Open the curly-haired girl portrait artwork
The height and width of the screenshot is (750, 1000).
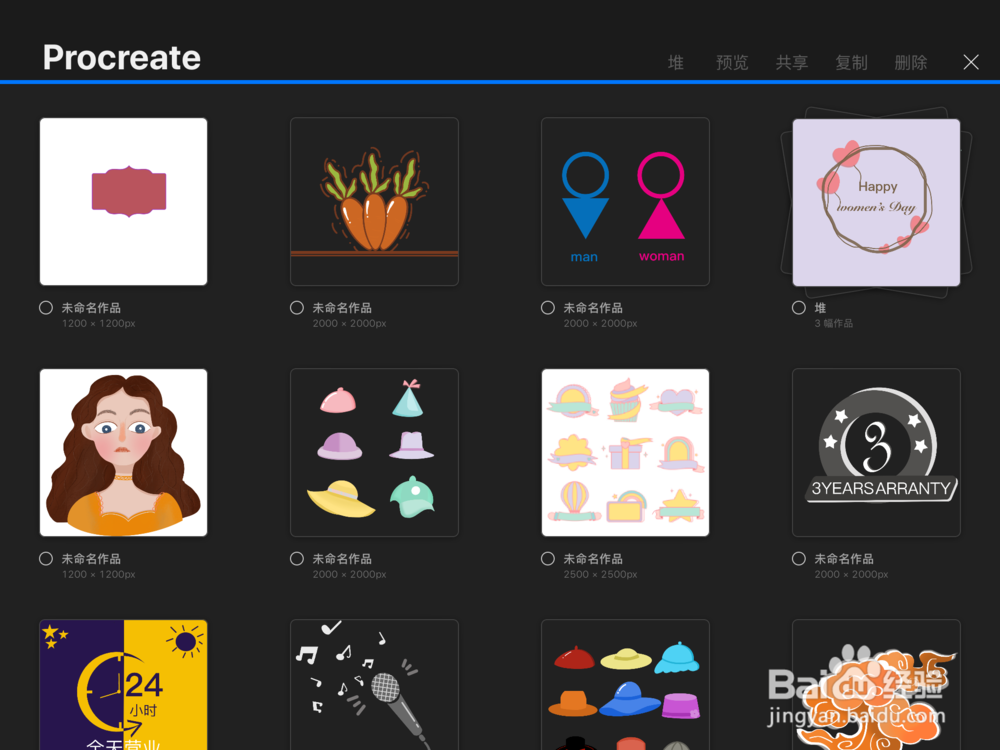123,453
